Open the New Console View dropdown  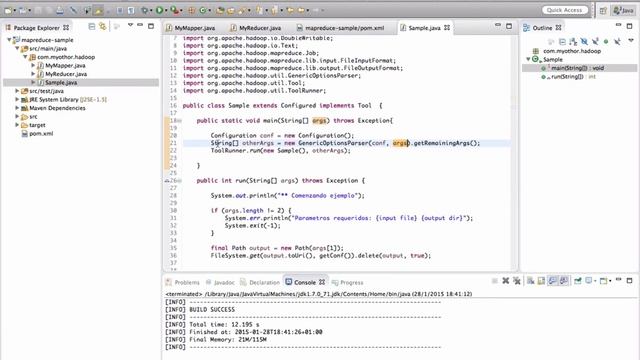(610, 281)
